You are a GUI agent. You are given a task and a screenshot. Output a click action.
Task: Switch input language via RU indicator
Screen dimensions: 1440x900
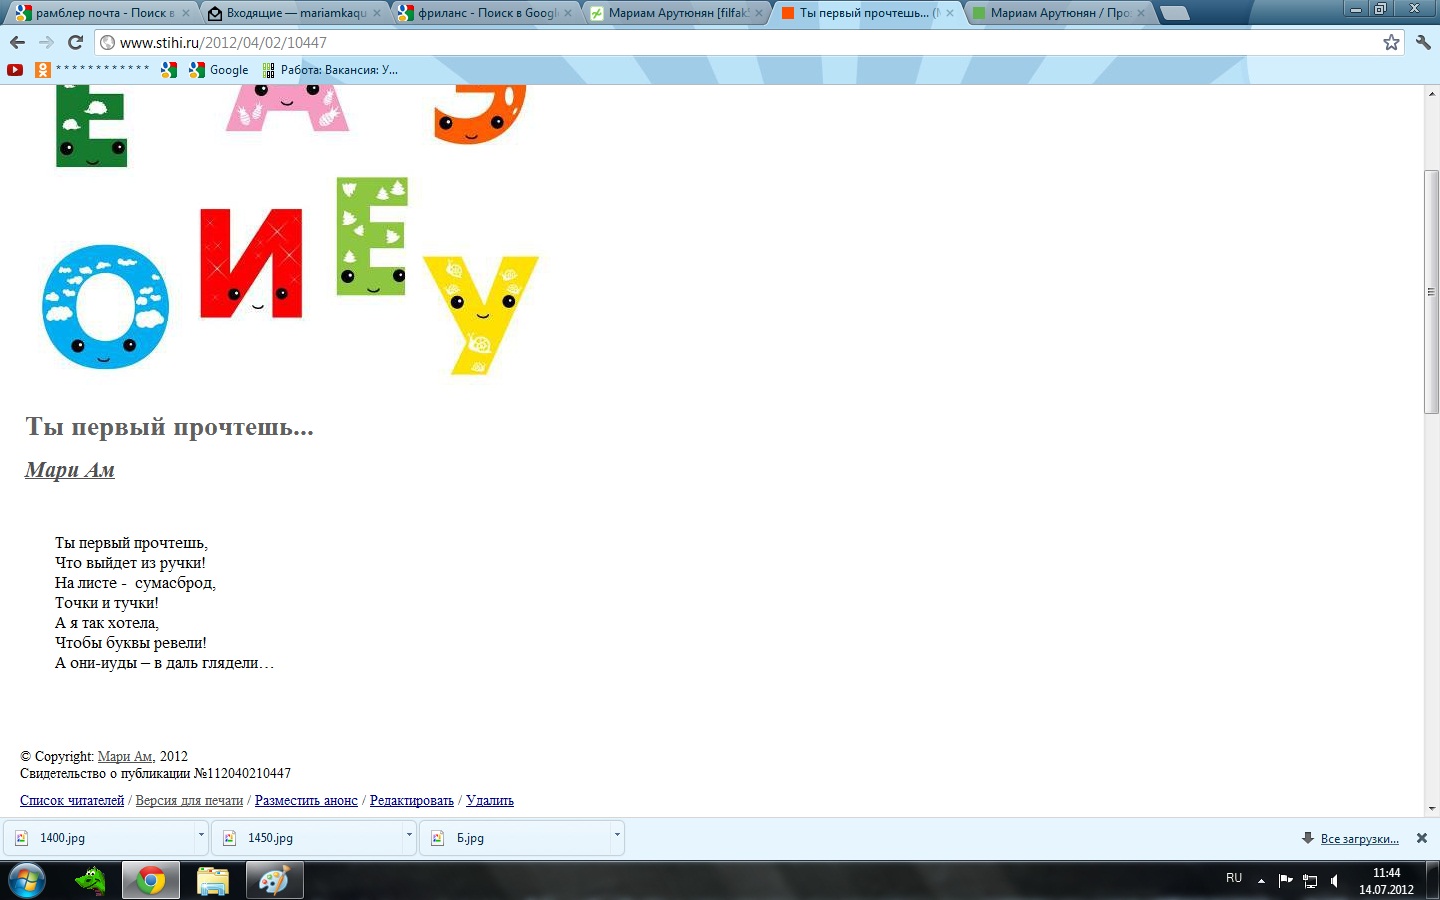1234,878
